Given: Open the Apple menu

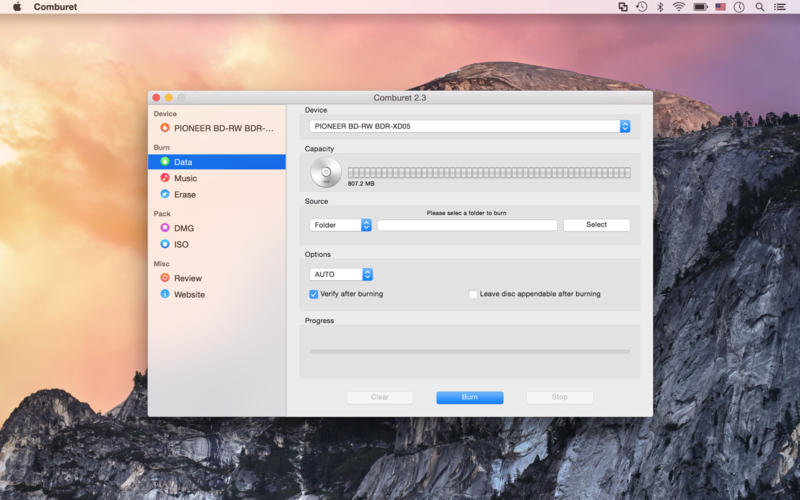Looking at the screenshot, I should (17, 7).
